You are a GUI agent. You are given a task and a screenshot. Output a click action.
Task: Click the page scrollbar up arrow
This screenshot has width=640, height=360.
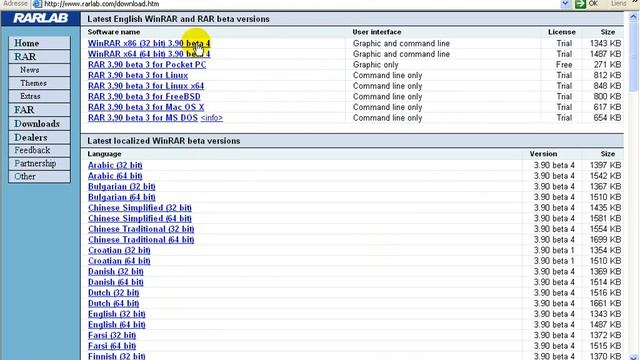pos(633,17)
